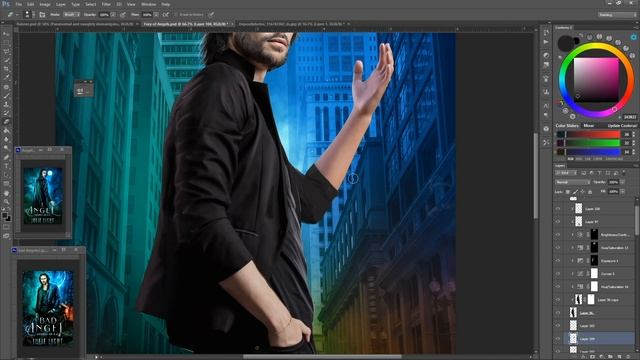Open Actions panel play icon in dock
The width and height of the screenshot is (640, 360).
coord(546,42)
